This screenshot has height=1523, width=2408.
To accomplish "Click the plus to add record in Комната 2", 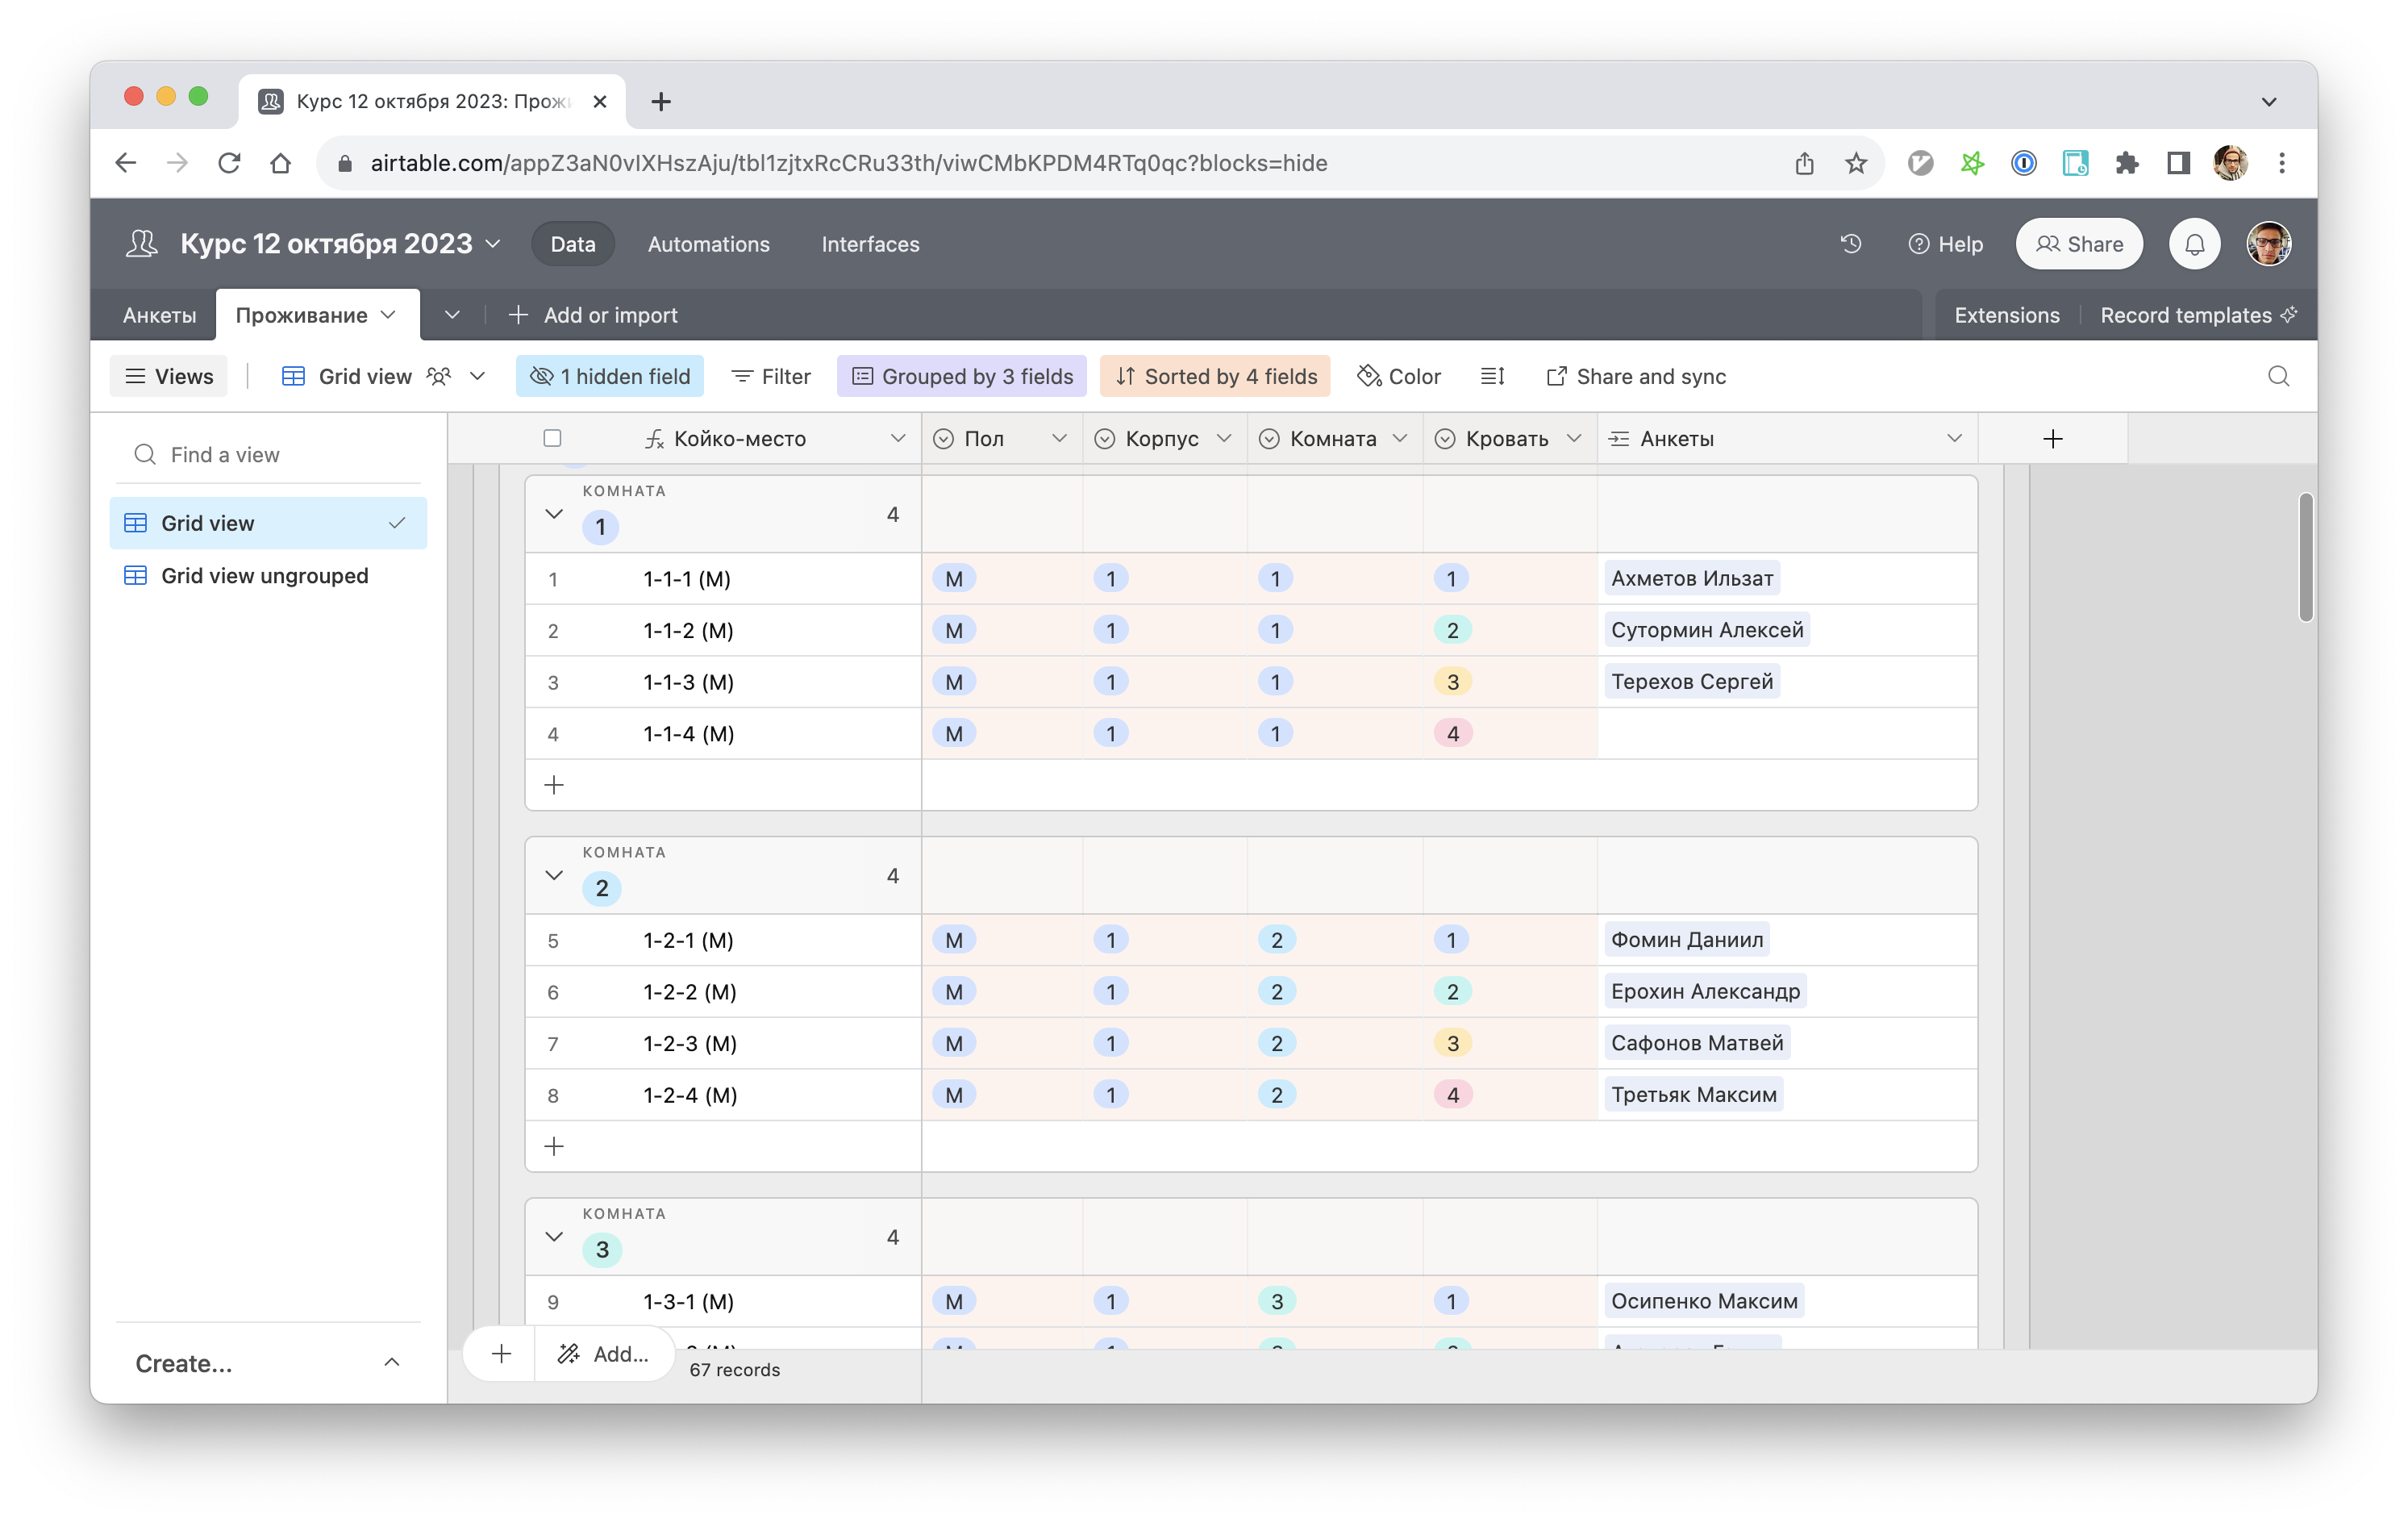I will pos(554,1146).
